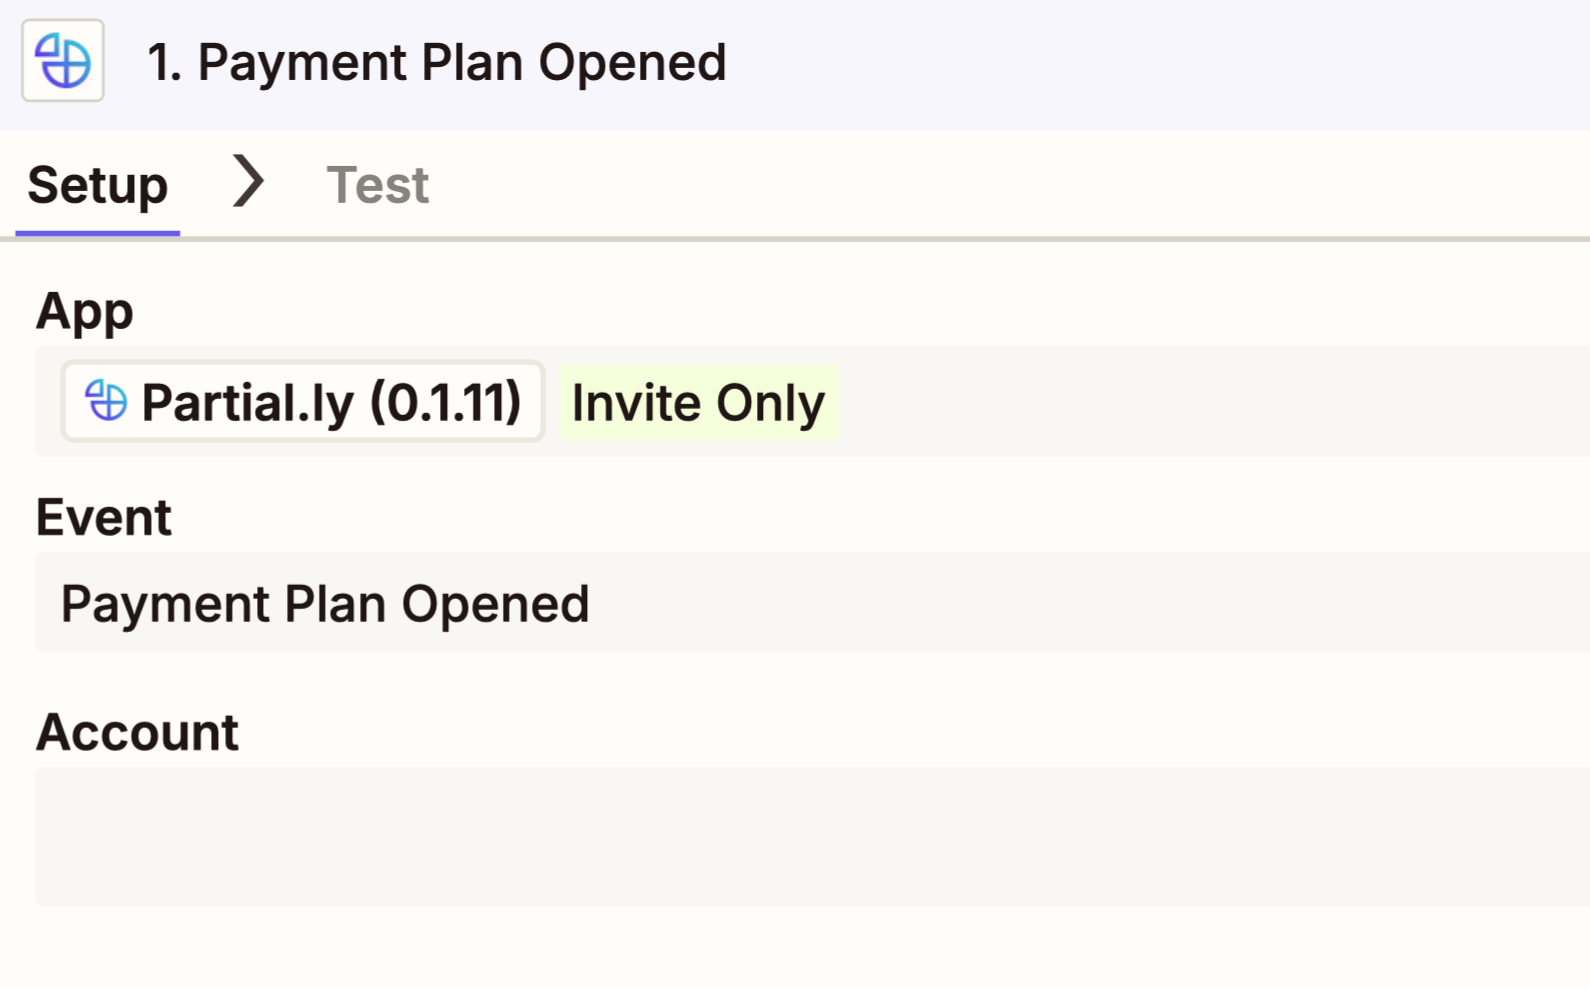The width and height of the screenshot is (1590, 988).
Task: Click the purple underline beneath Setup
Action: (95, 231)
